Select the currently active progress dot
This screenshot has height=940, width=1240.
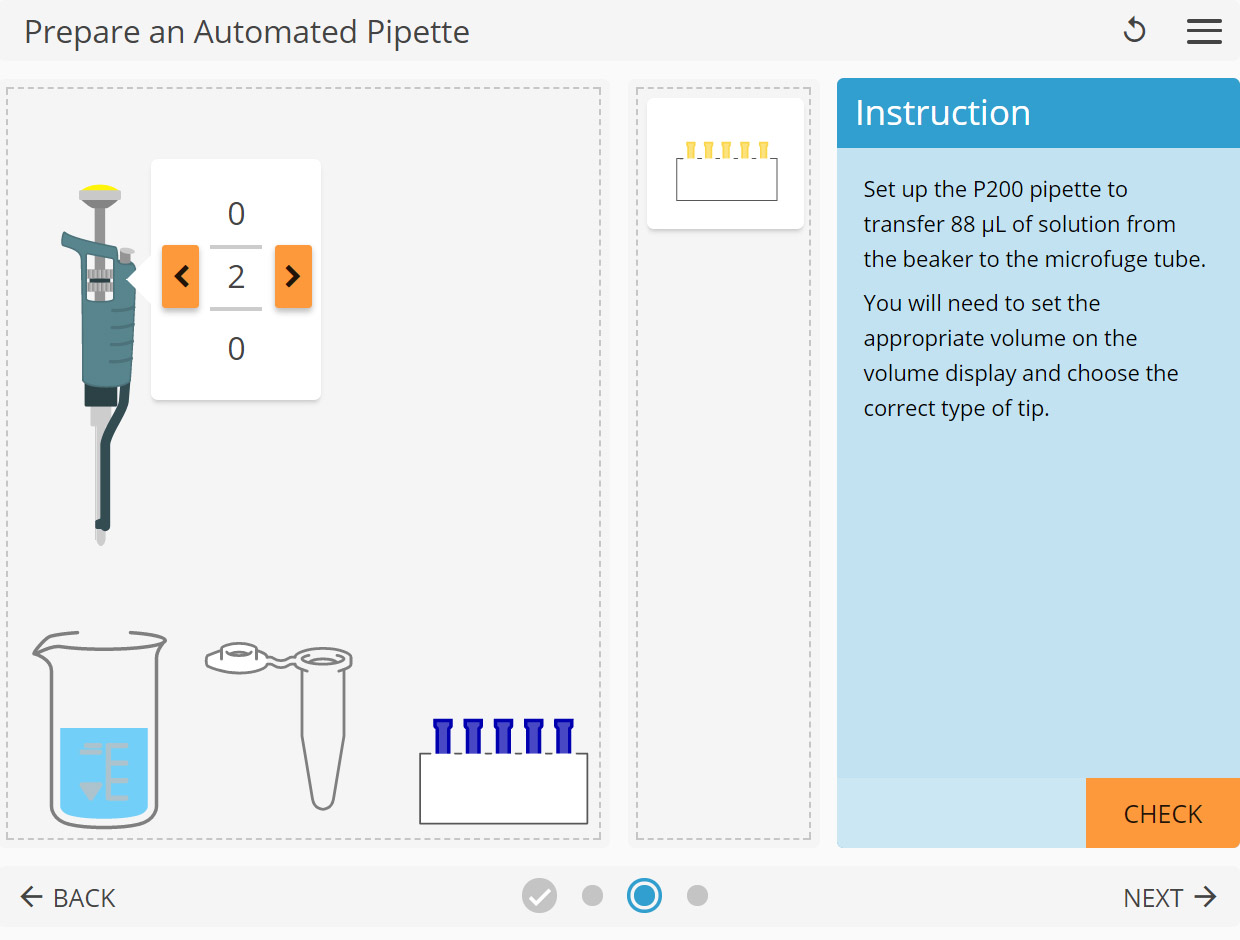(645, 896)
